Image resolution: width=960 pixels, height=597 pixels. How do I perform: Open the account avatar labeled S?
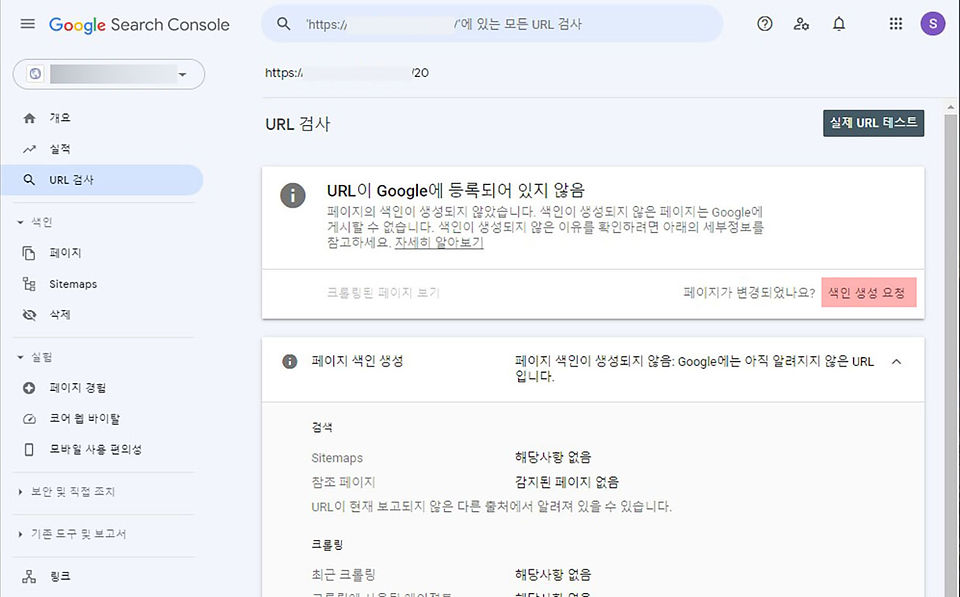tap(932, 24)
